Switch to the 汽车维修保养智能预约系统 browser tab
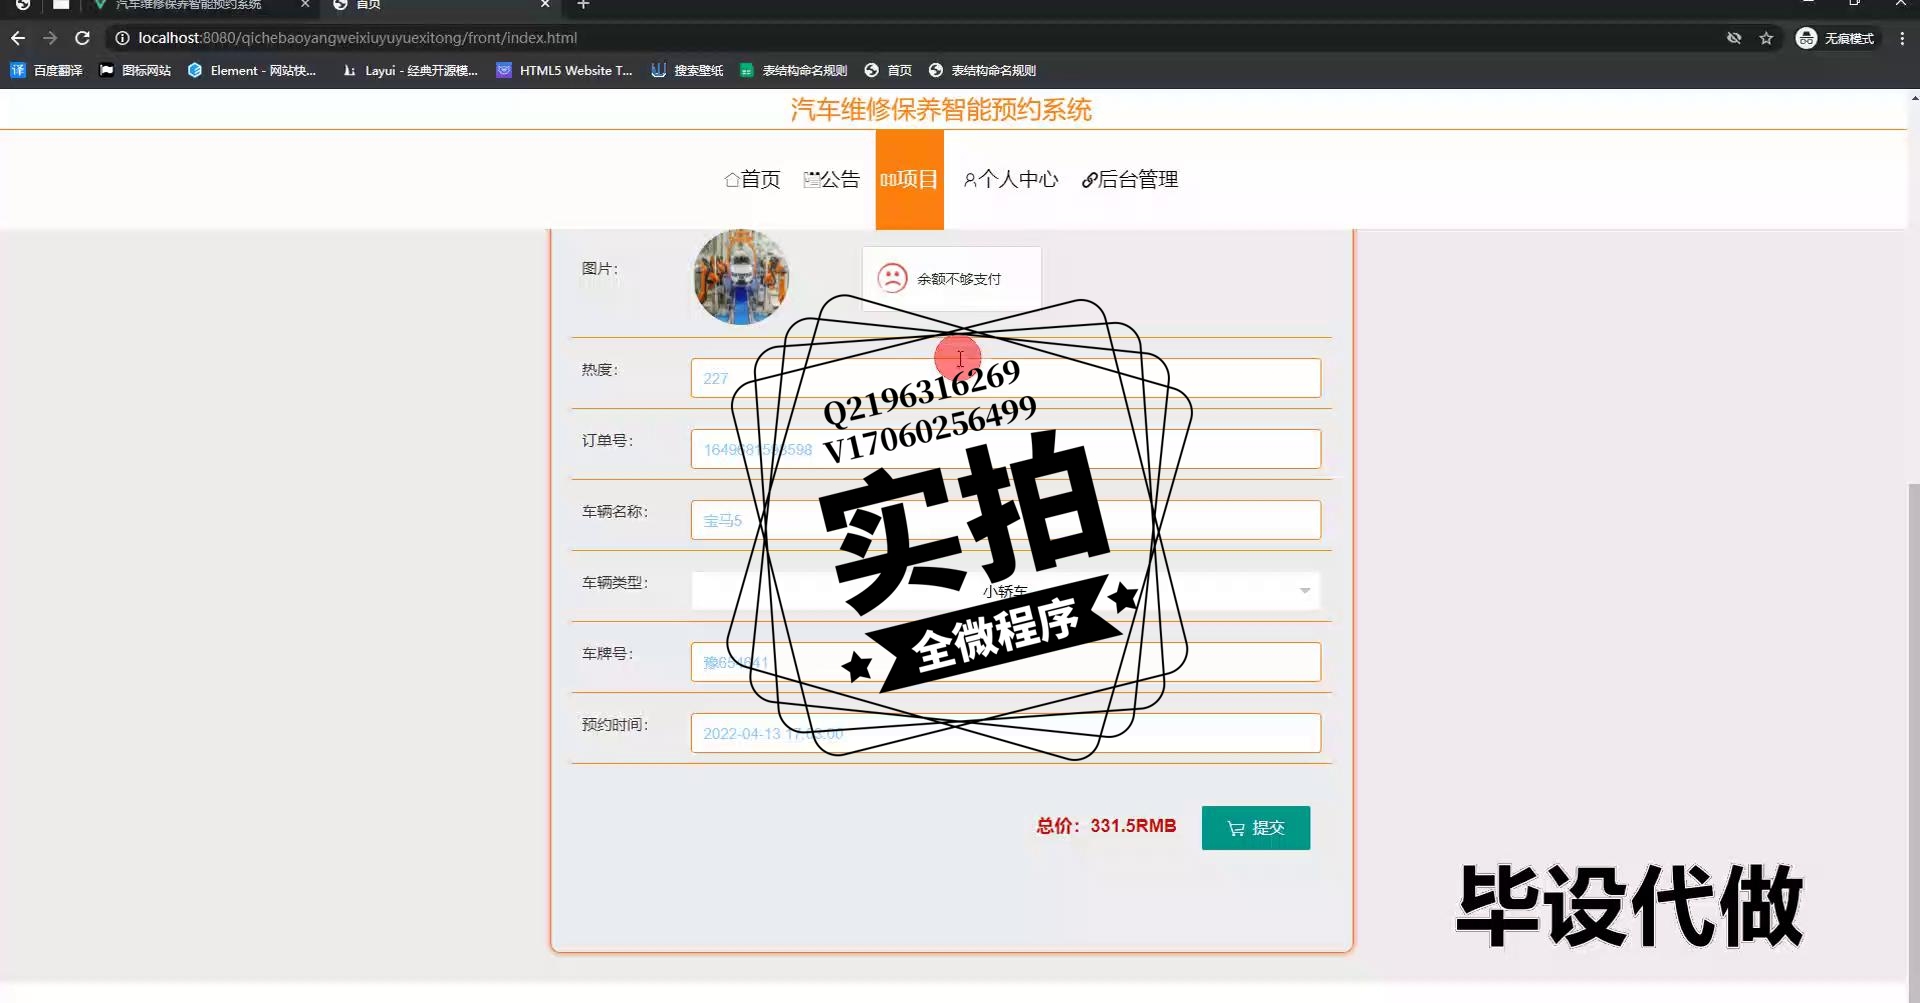Screen dimensions: 1920x1003 click(x=200, y=5)
